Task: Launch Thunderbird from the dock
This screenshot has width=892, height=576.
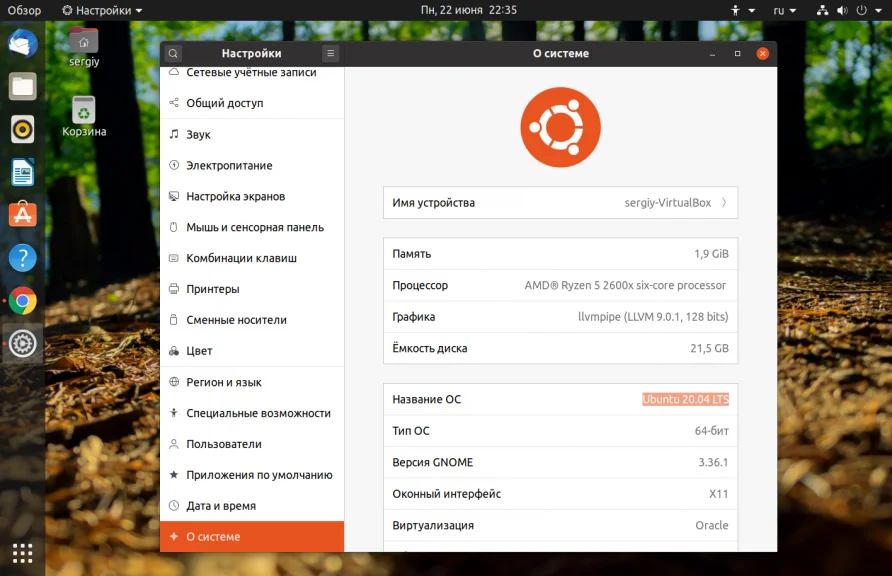Action: point(23,43)
